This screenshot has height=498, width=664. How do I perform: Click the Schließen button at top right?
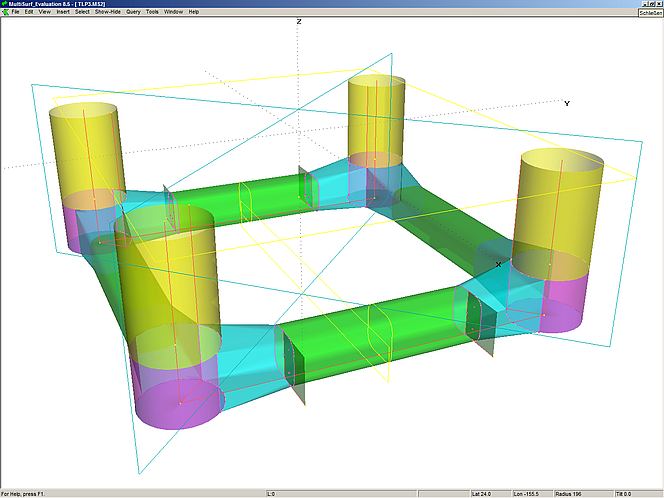[x=648, y=12]
